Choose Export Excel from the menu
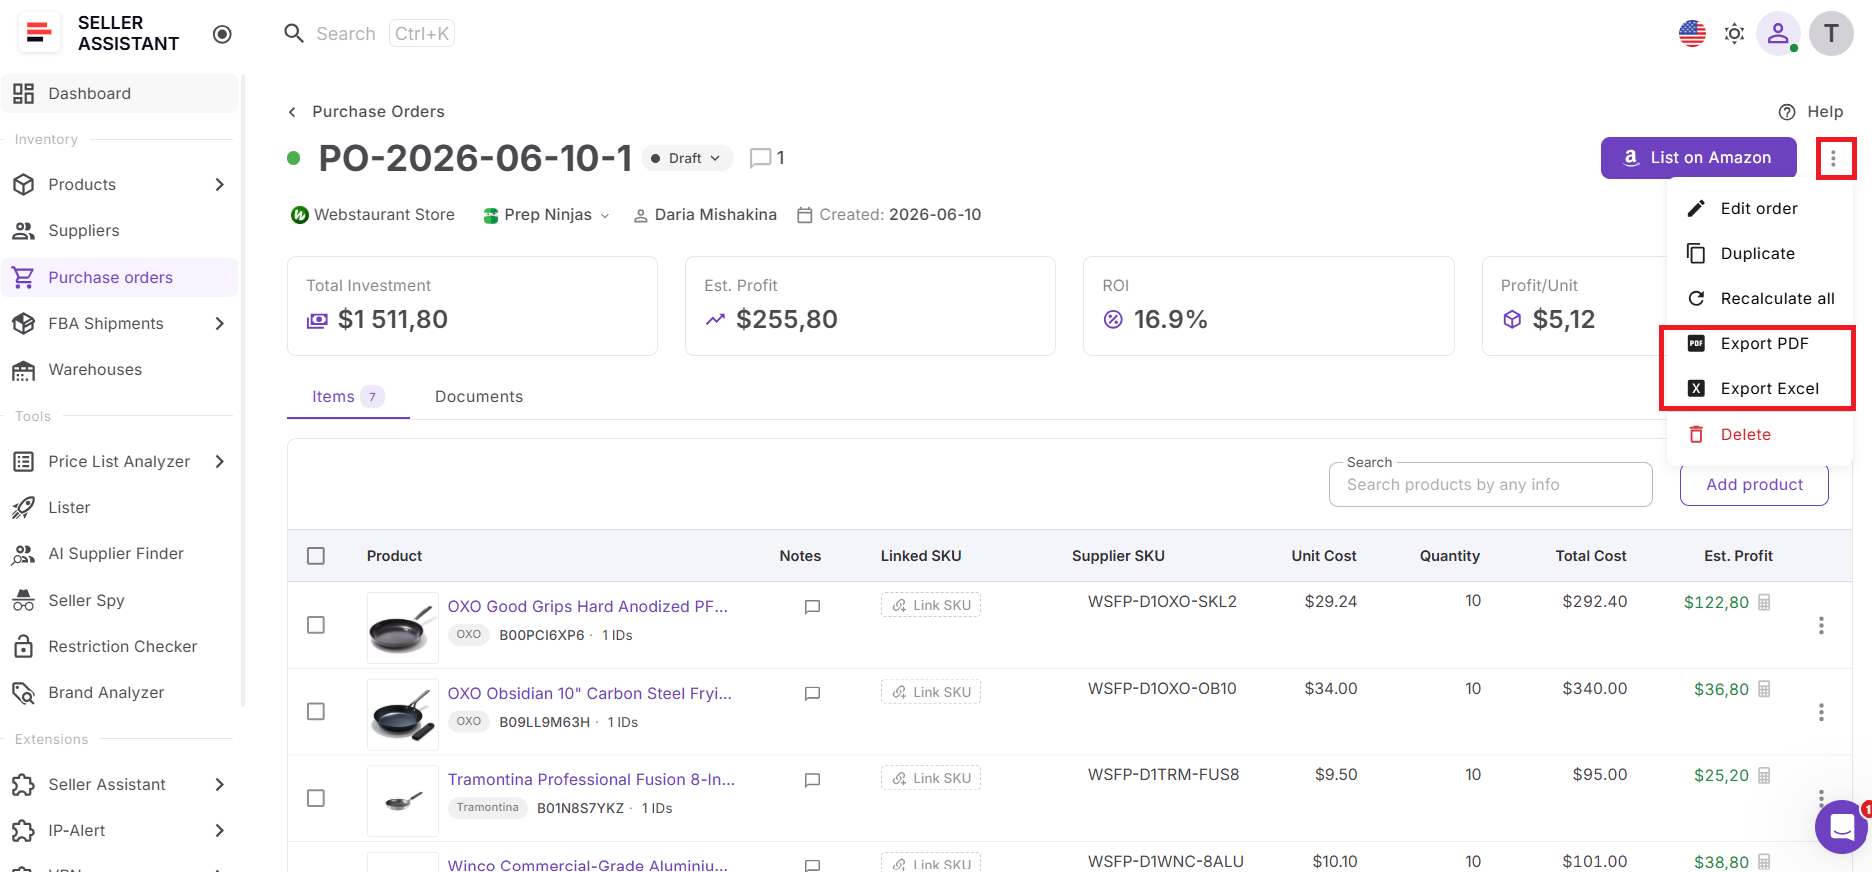This screenshot has width=1872, height=872. tap(1759, 388)
